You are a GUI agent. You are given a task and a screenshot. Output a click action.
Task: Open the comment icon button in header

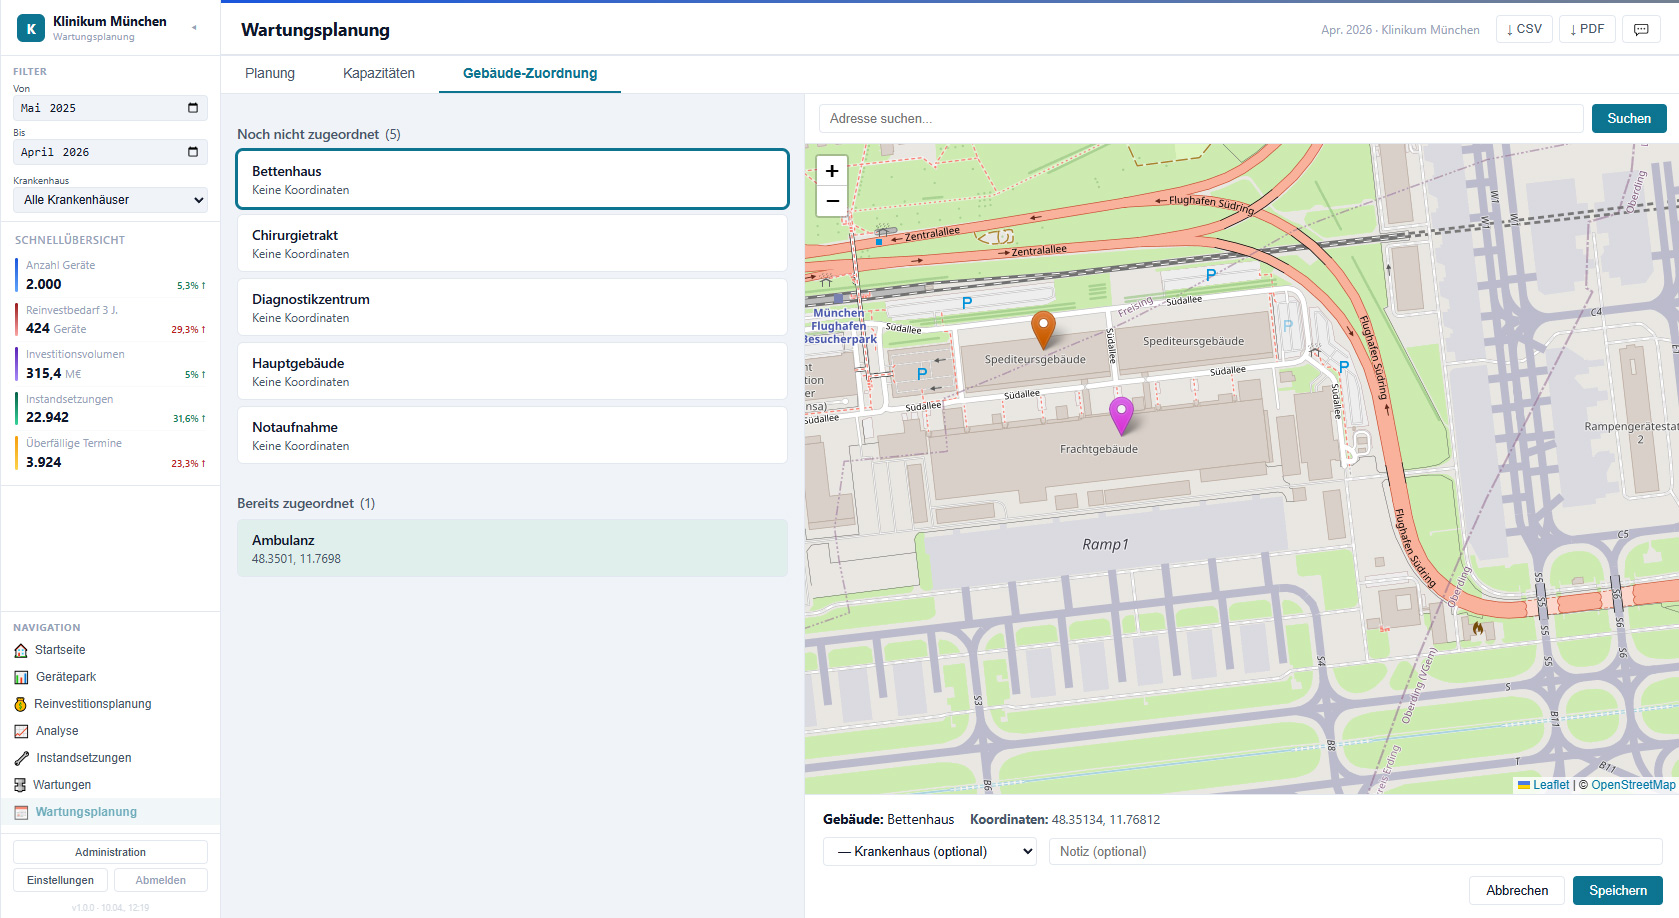(x=1641, y=29)
